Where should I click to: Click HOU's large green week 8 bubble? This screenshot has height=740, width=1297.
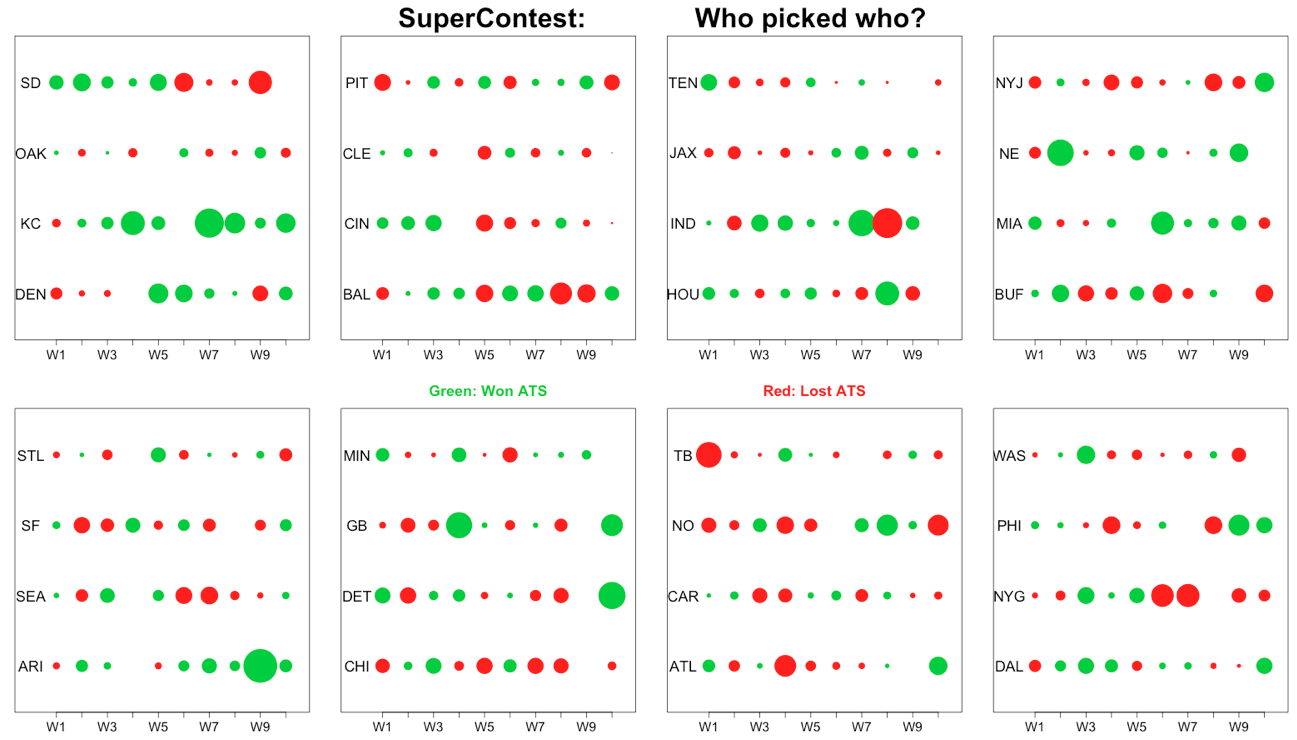click(887, 293)
